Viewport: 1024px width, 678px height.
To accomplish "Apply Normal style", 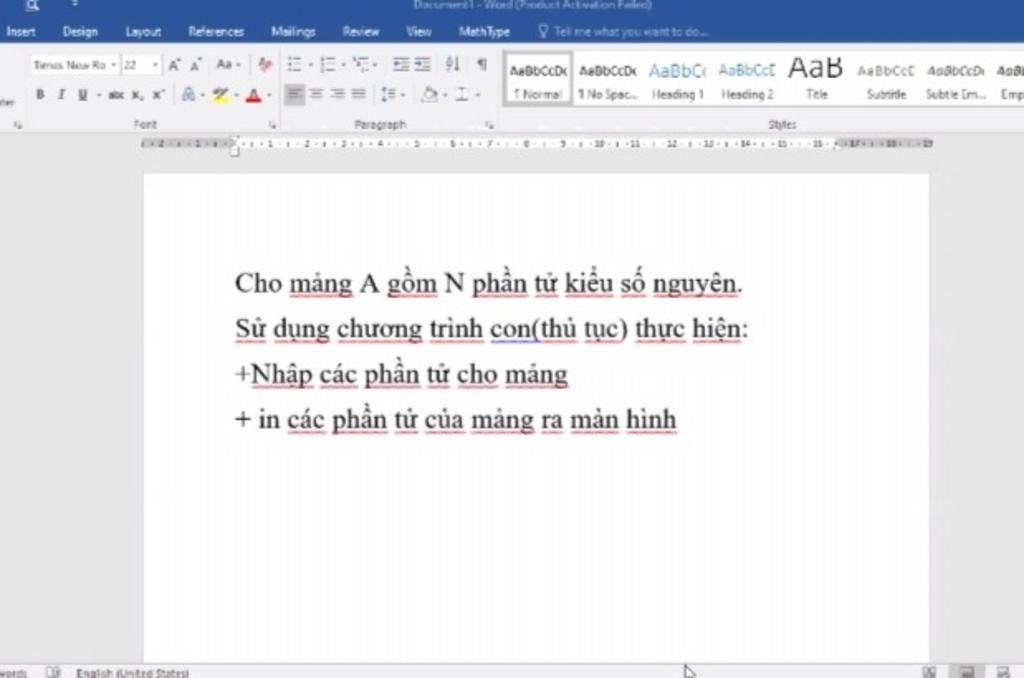I will pyautogui.click(x=538, y=79).
